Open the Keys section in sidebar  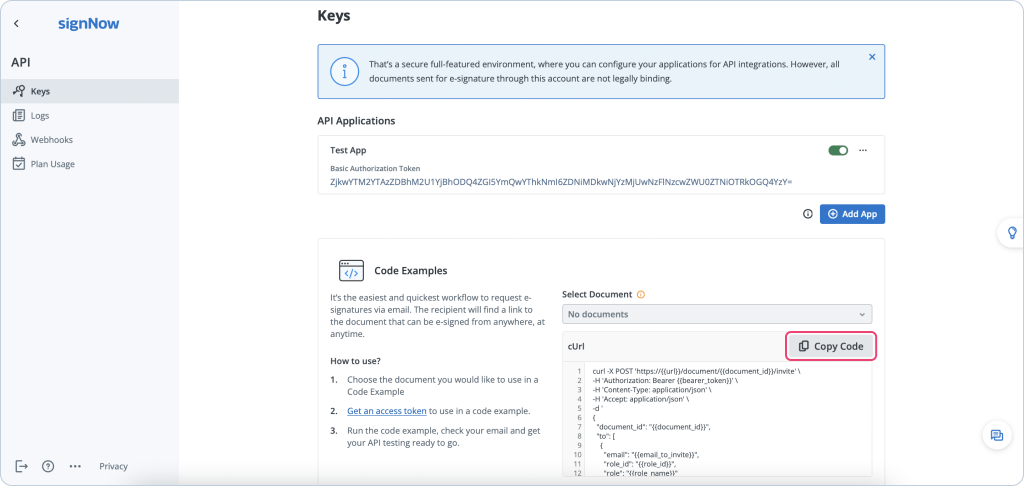pyautogui.click(x=40, y=91)
